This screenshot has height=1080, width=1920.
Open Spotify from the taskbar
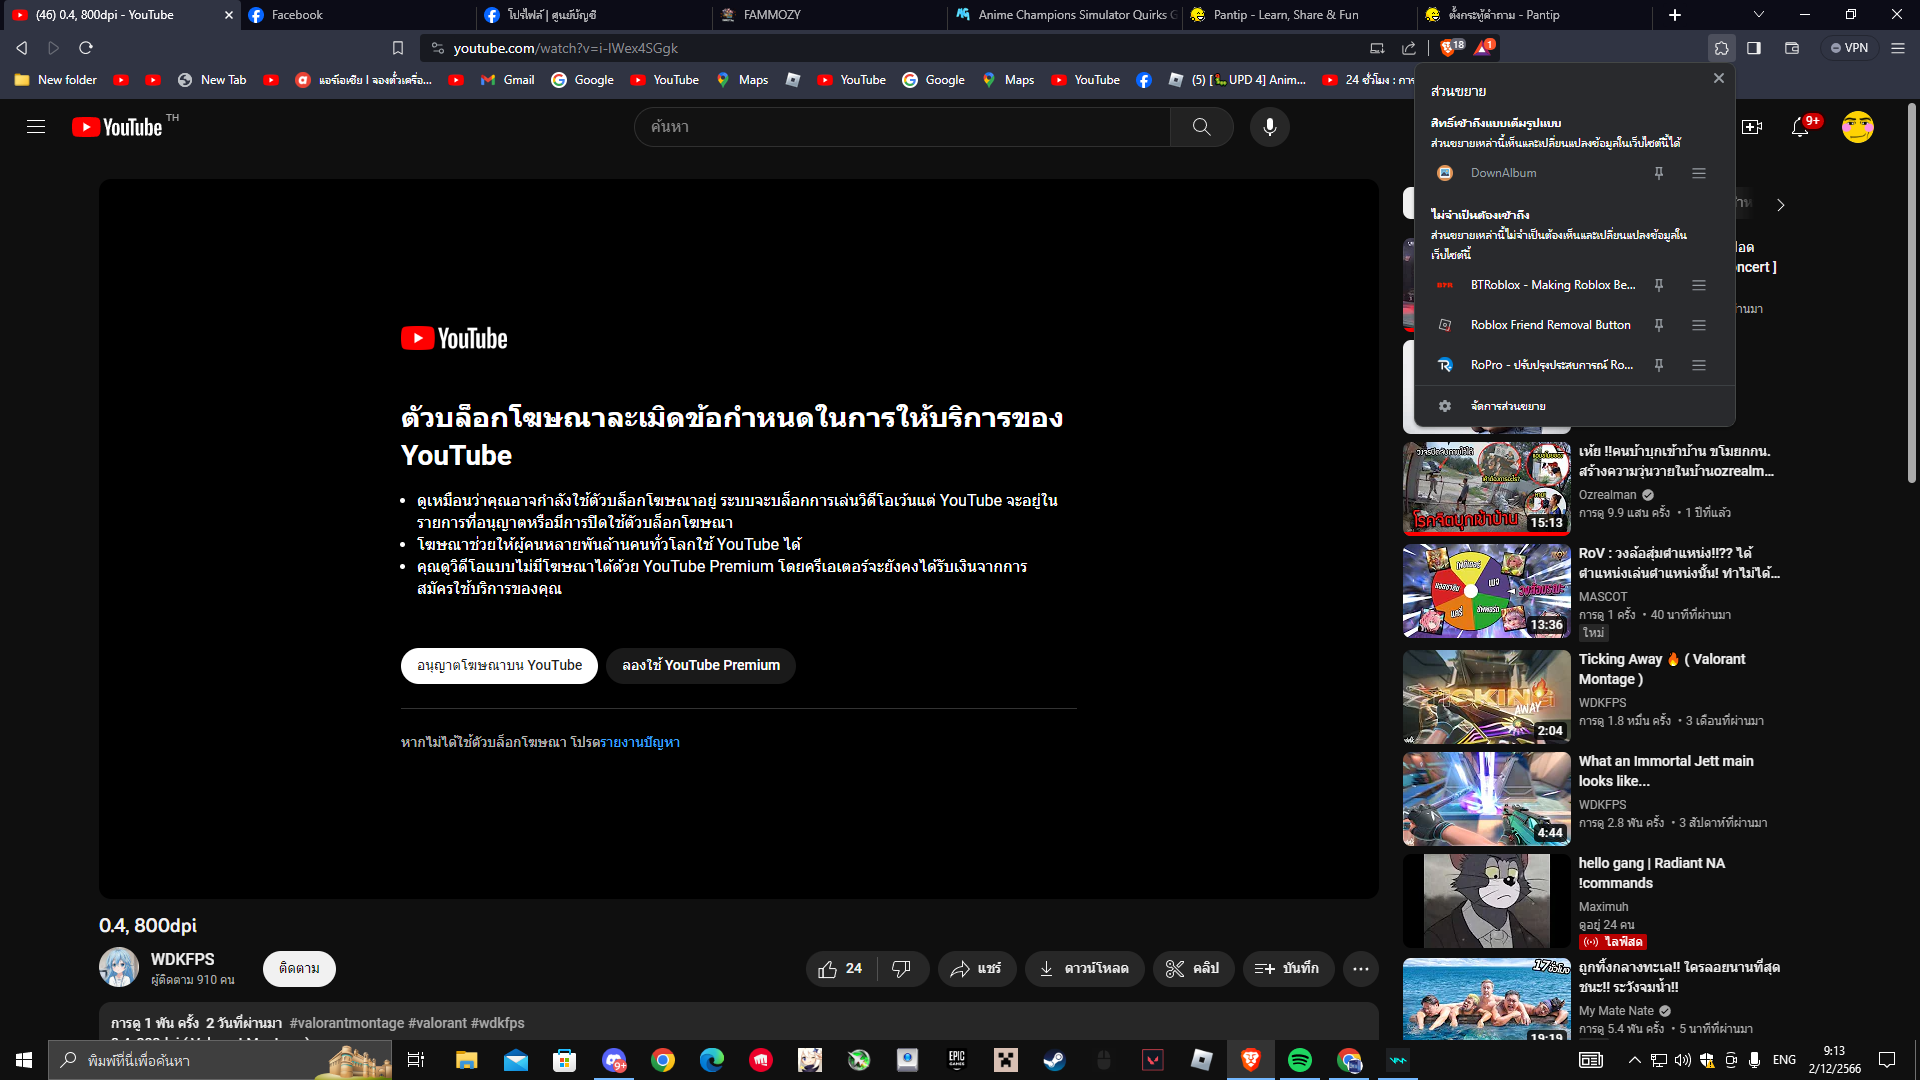(x=1299, y=1060)
